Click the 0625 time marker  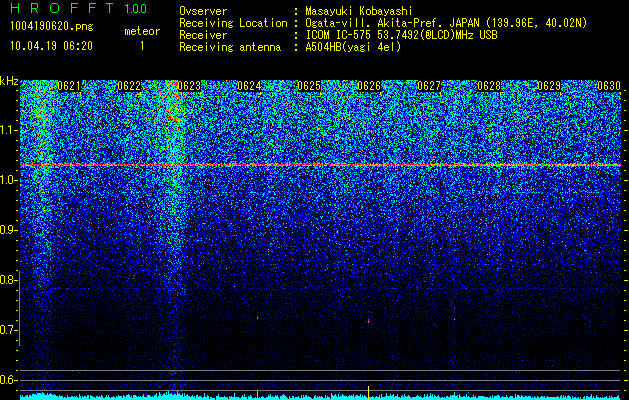pyautogui.click(x=309, y=86)
